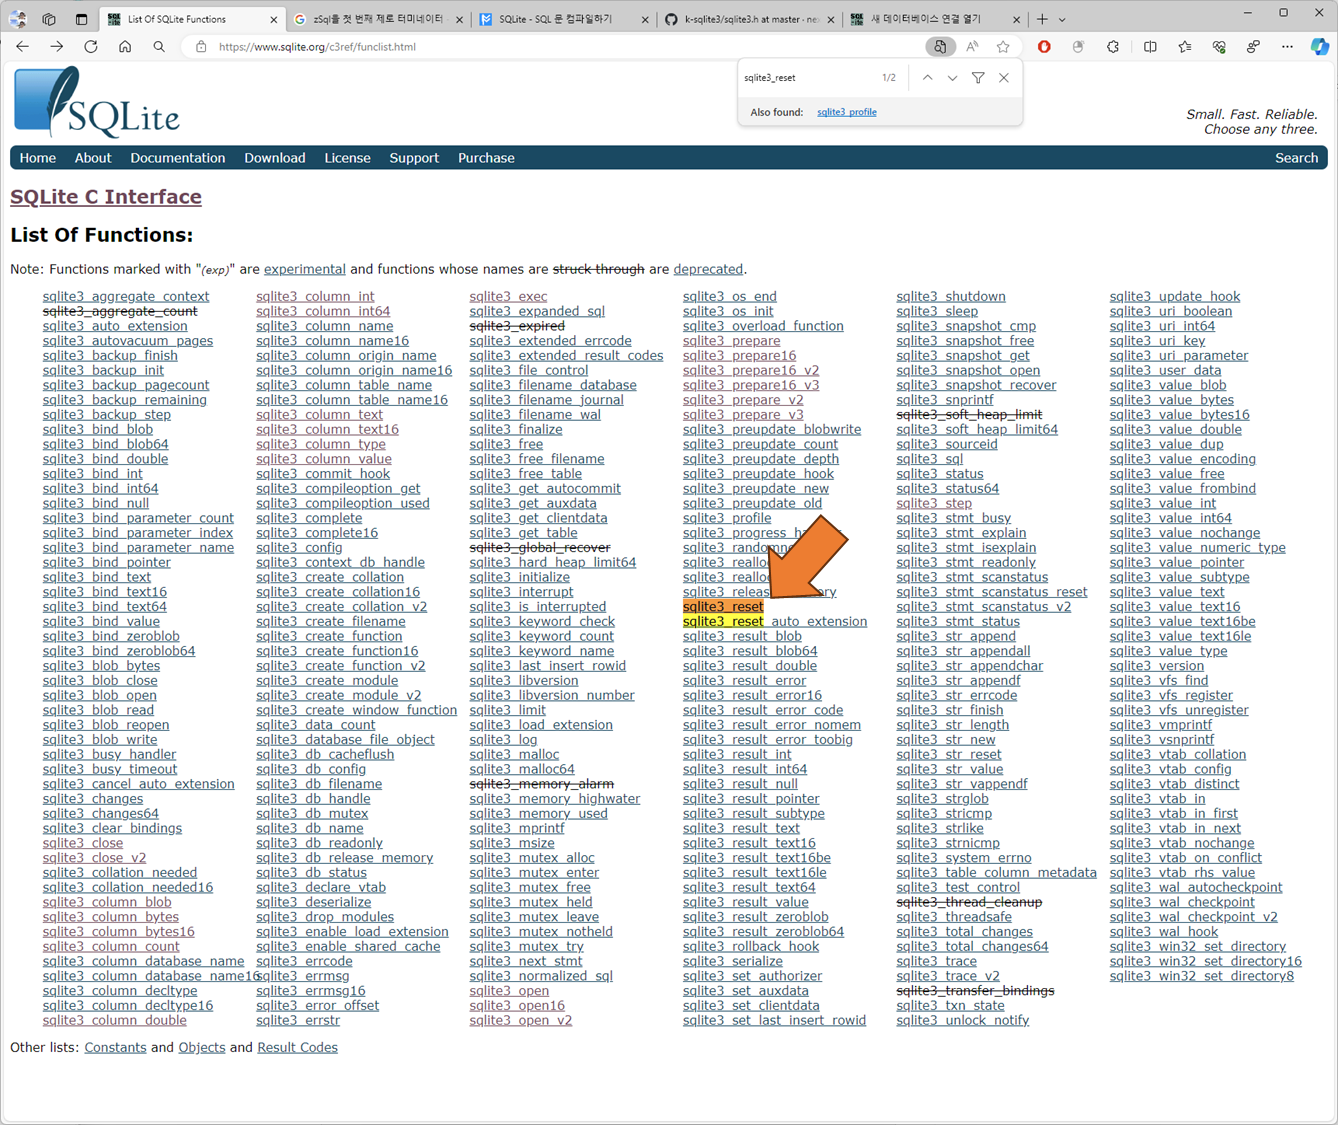1338x1125 pixels.
Task: Open a new browser tab
Action: [x=1042, y=19]
